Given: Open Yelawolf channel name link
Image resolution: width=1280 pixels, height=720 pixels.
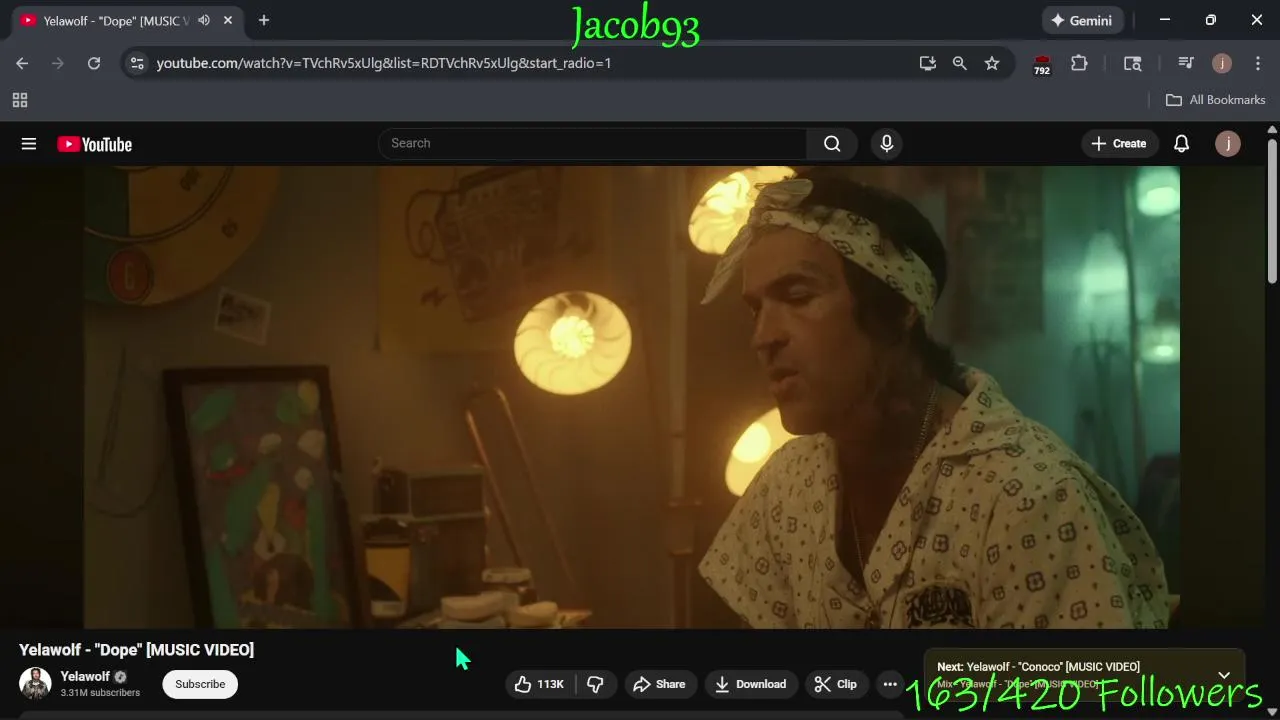Looking at the screenshot, I should point(85,676).
